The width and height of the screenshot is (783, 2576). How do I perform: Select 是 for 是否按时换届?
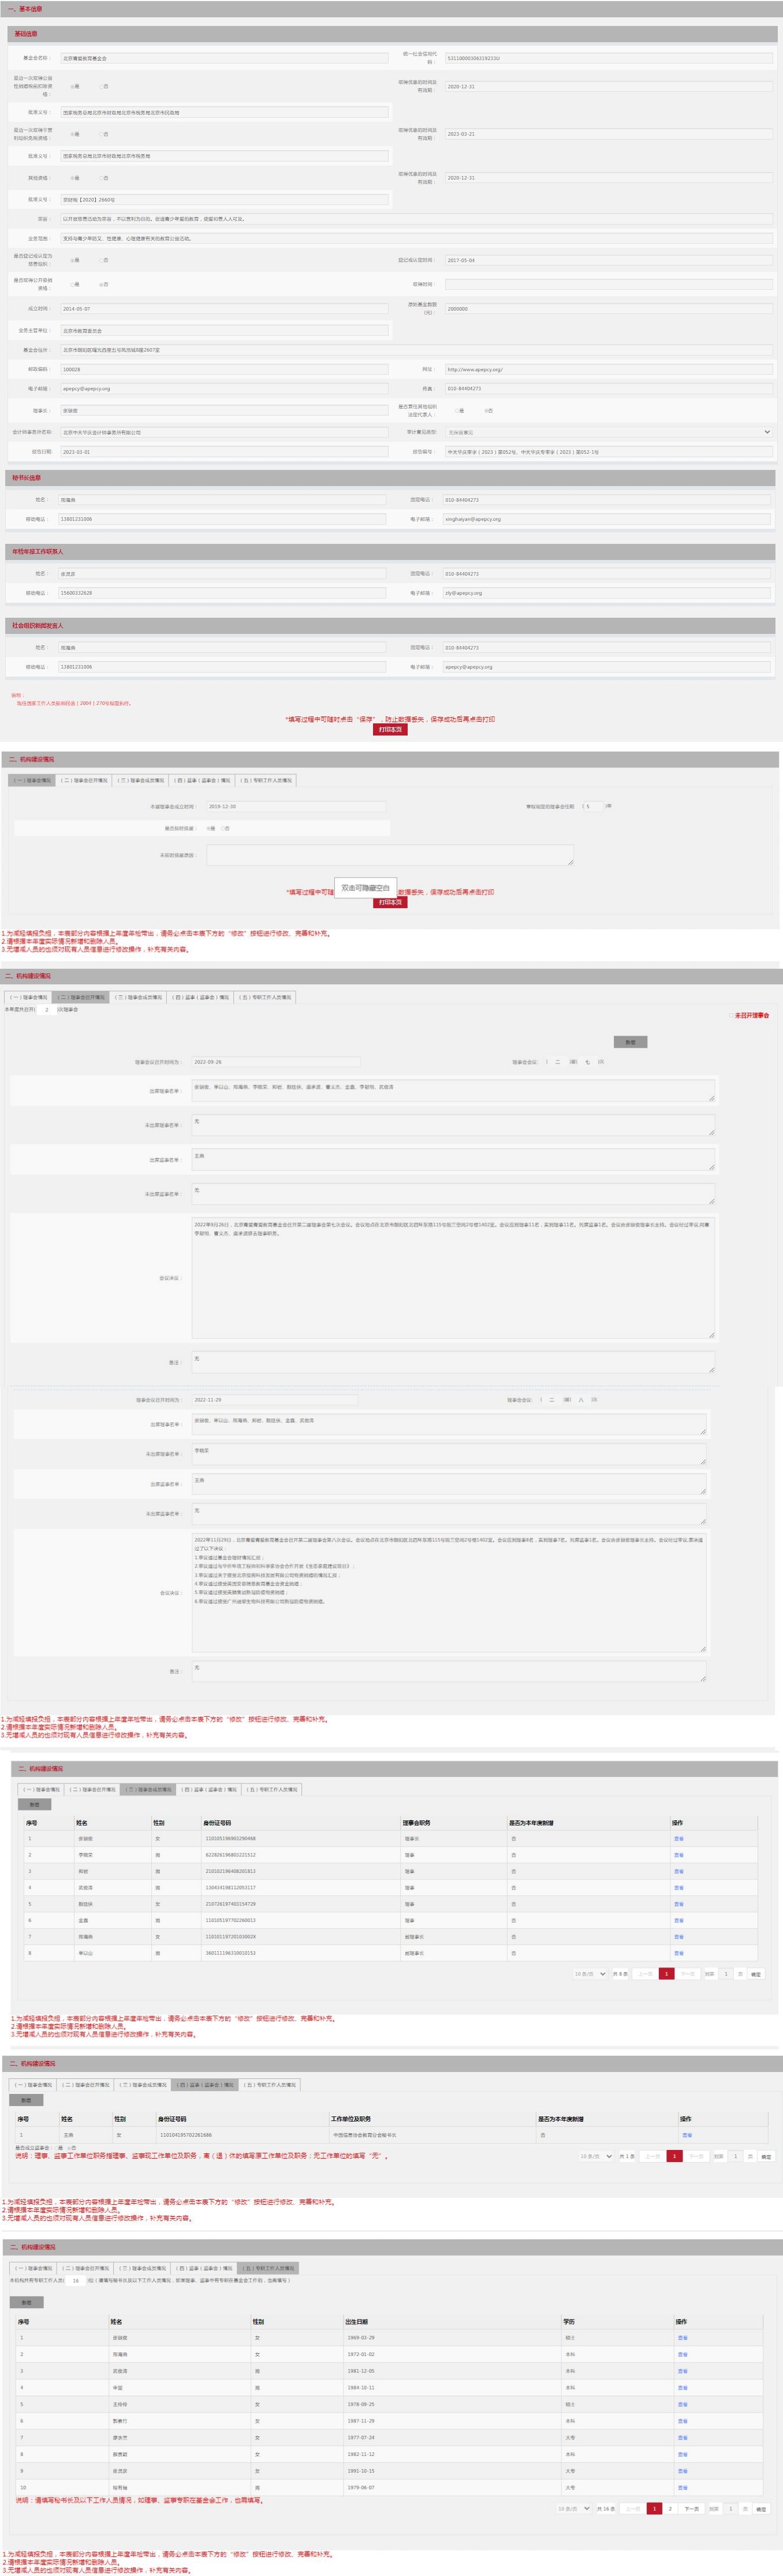208,828
